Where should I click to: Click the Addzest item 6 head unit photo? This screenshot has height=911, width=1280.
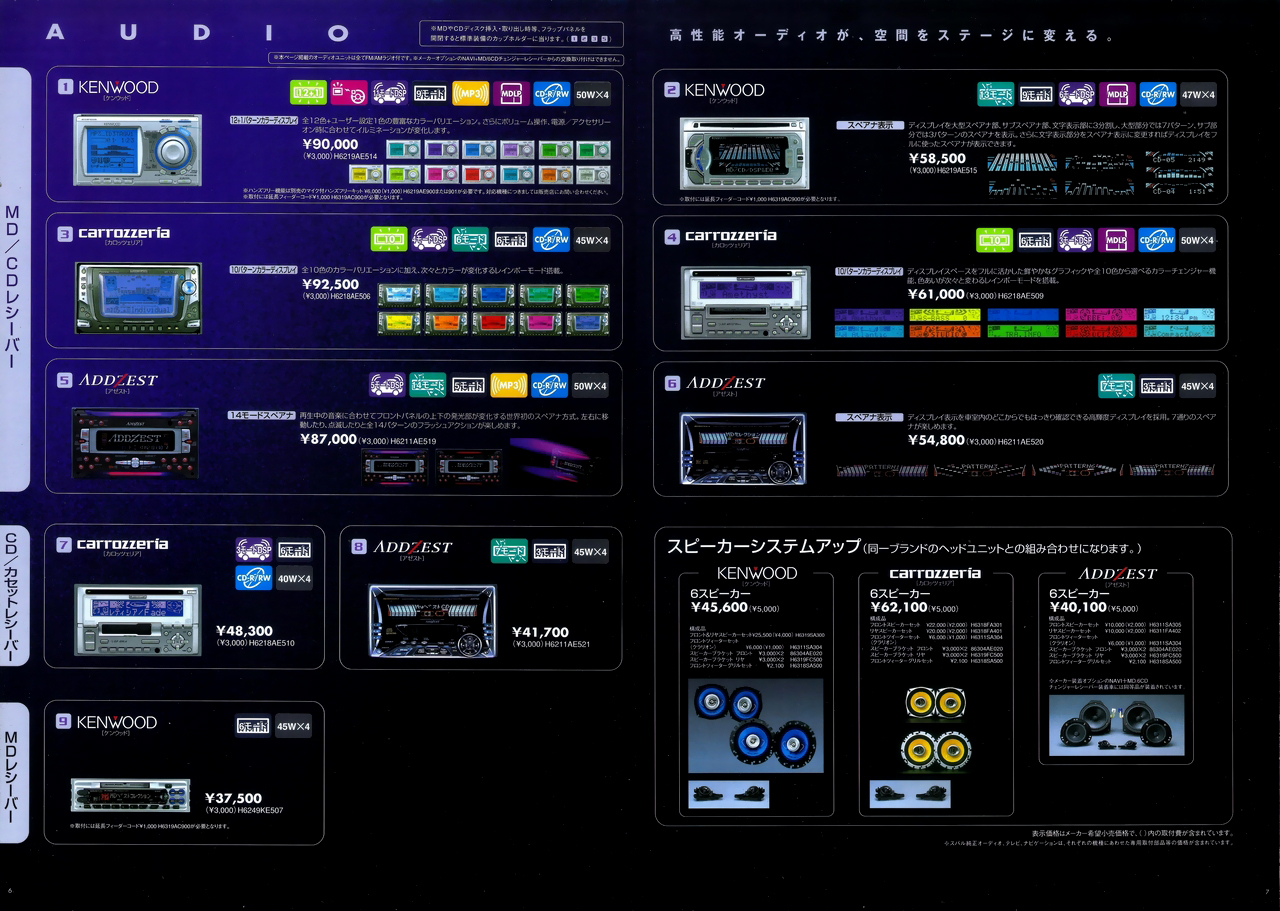pyautogui.click(x=743, y=449)
